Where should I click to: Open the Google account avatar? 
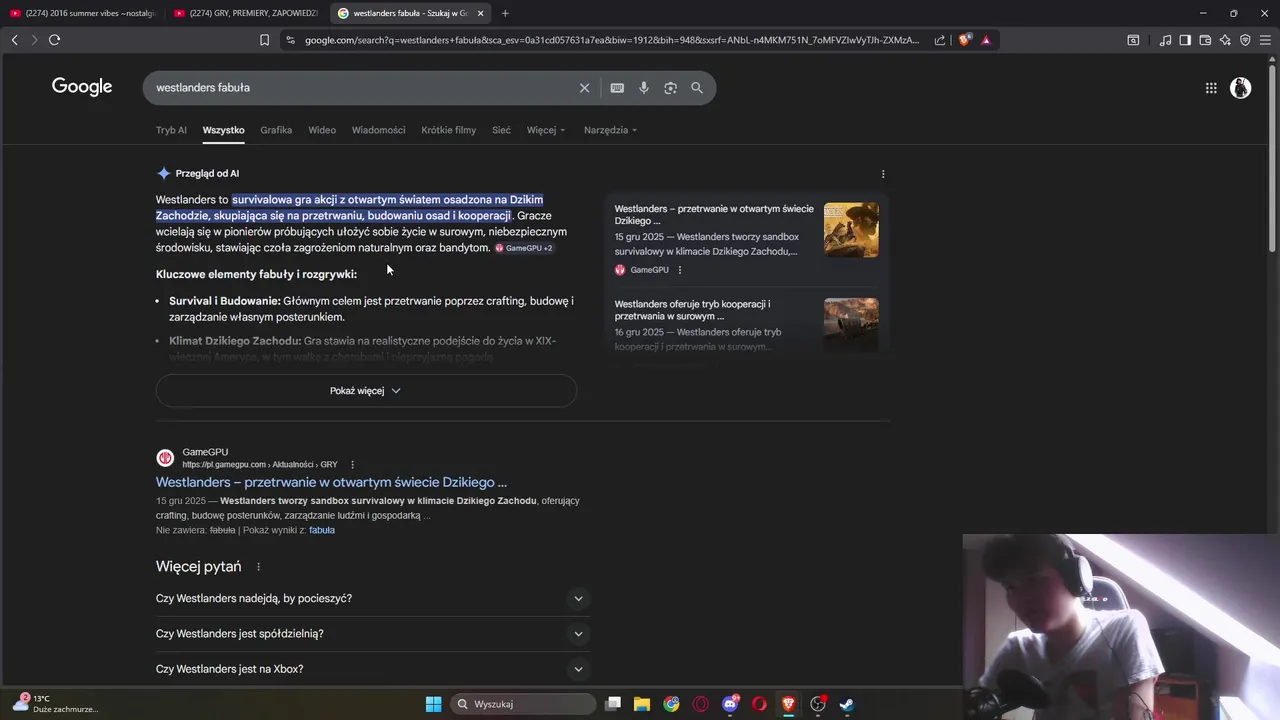(1240, 88)
